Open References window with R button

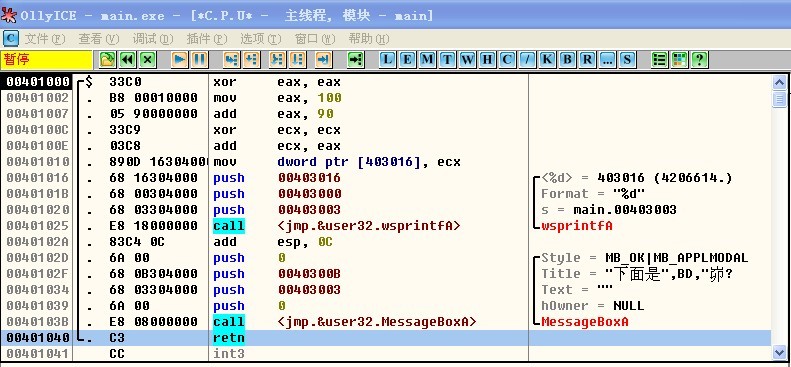coord(587,60)
